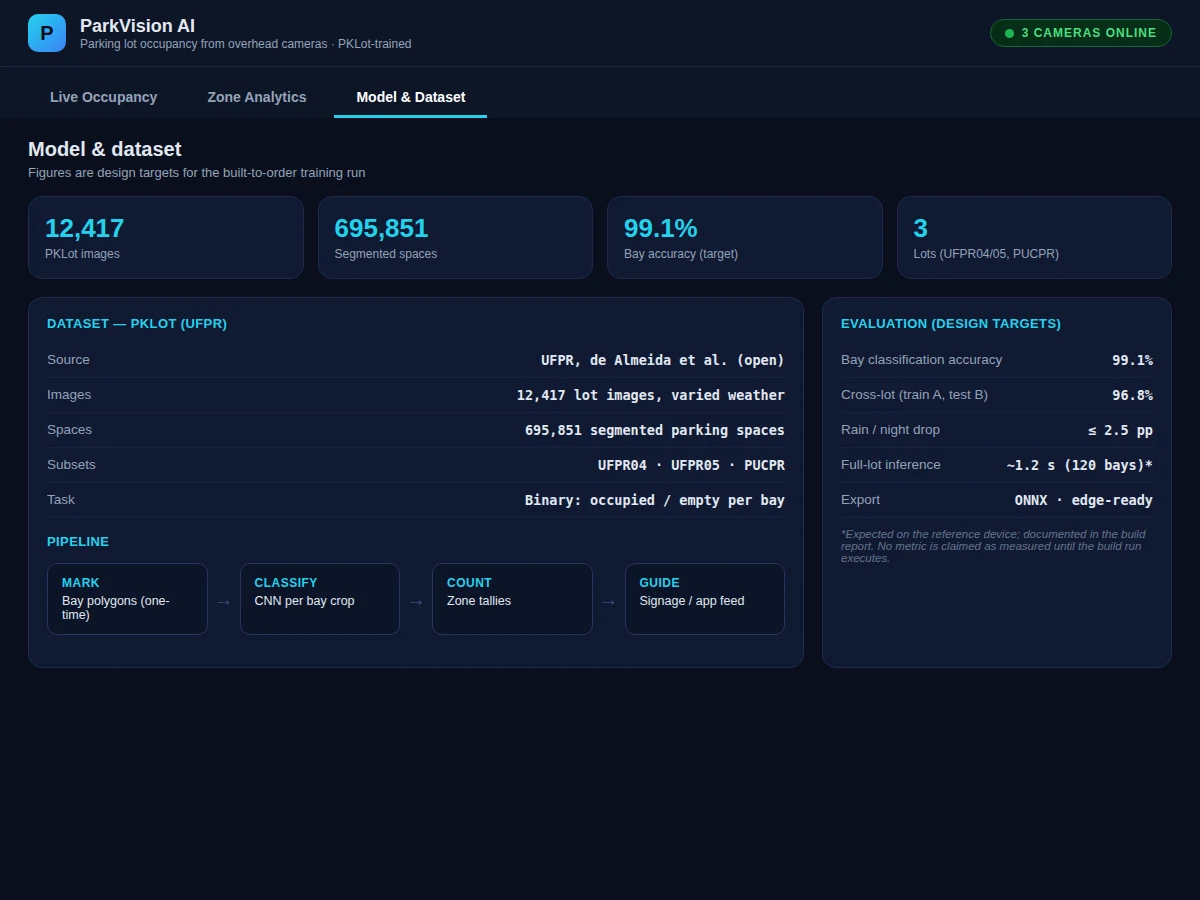Click the Export ONNX edge-ready row
The height and width of the screenshot is (900, 1200).
coord(997,500)
